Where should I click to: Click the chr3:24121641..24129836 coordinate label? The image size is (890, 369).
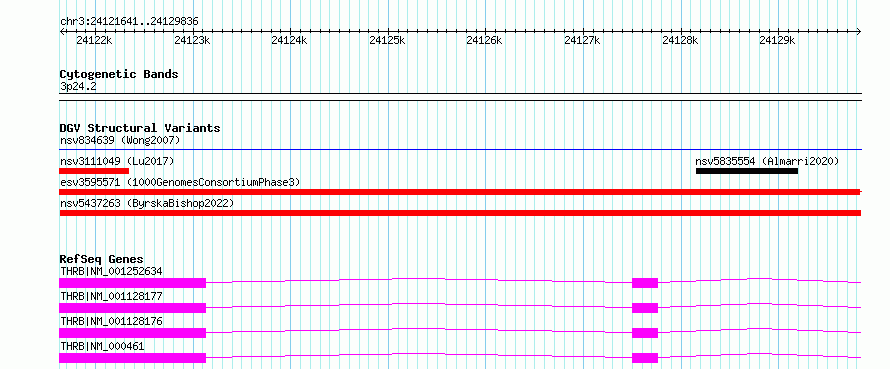point(129,22)
